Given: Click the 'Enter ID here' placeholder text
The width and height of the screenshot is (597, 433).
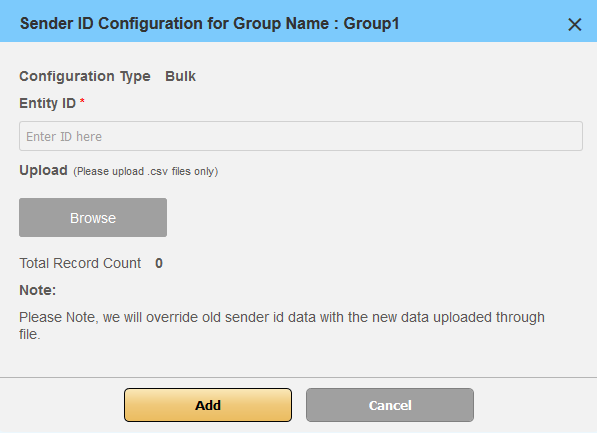Looking at the screenshot, I should tap(64, 136).
